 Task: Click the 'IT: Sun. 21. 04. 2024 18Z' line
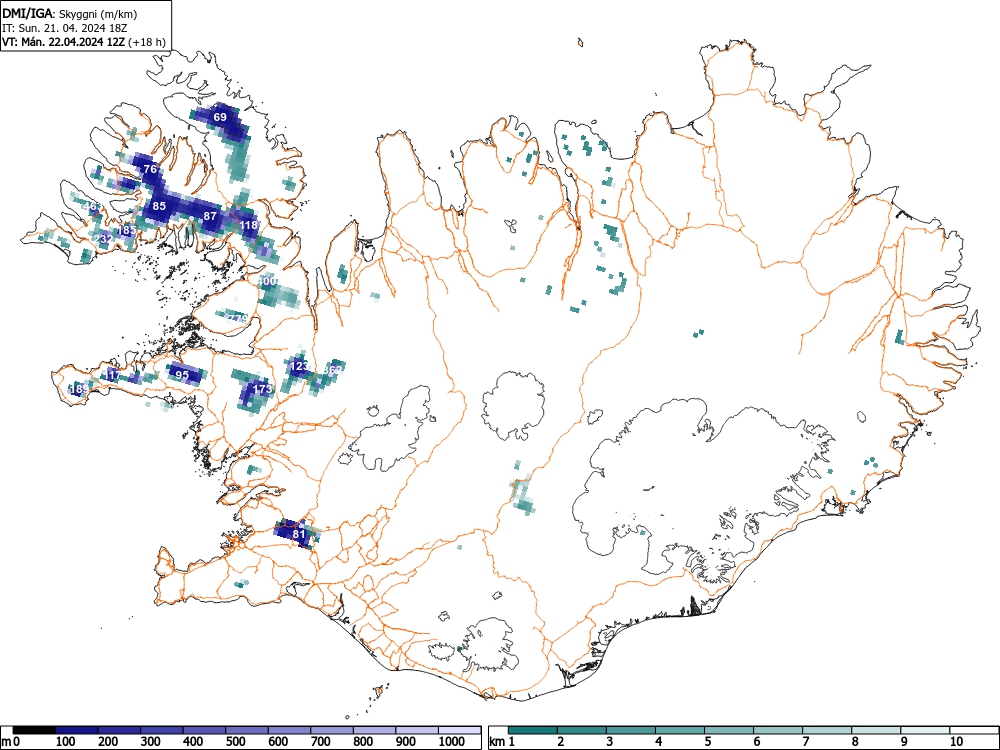(64, 28)
